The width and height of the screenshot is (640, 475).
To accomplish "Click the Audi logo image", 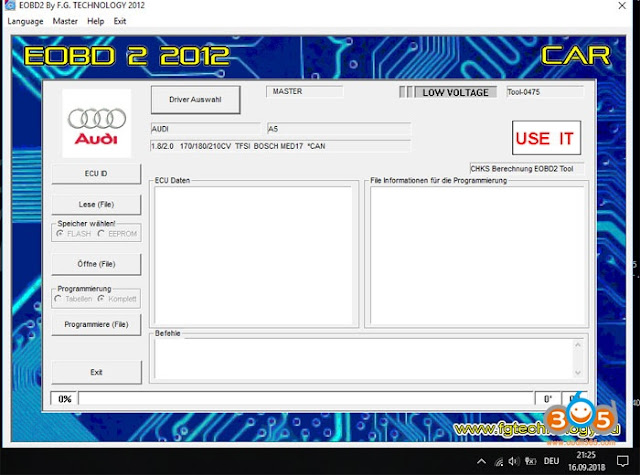I will (x=97, y=124).
